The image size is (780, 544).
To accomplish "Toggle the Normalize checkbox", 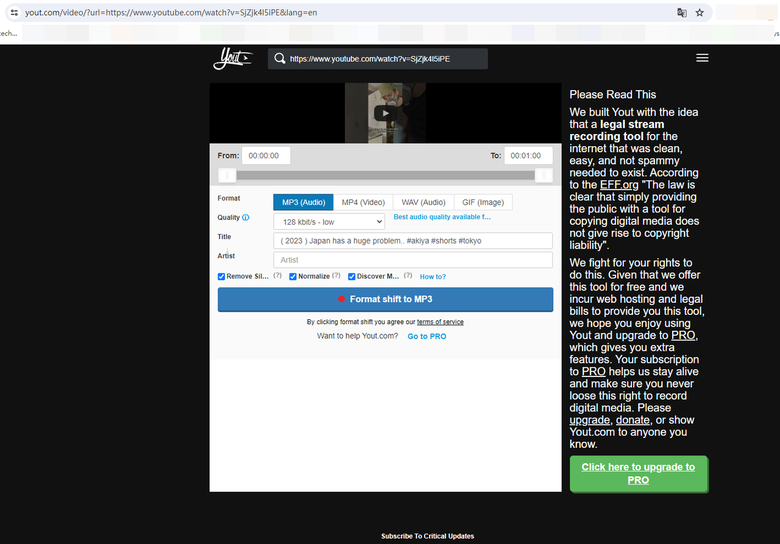I will point(293,276).
